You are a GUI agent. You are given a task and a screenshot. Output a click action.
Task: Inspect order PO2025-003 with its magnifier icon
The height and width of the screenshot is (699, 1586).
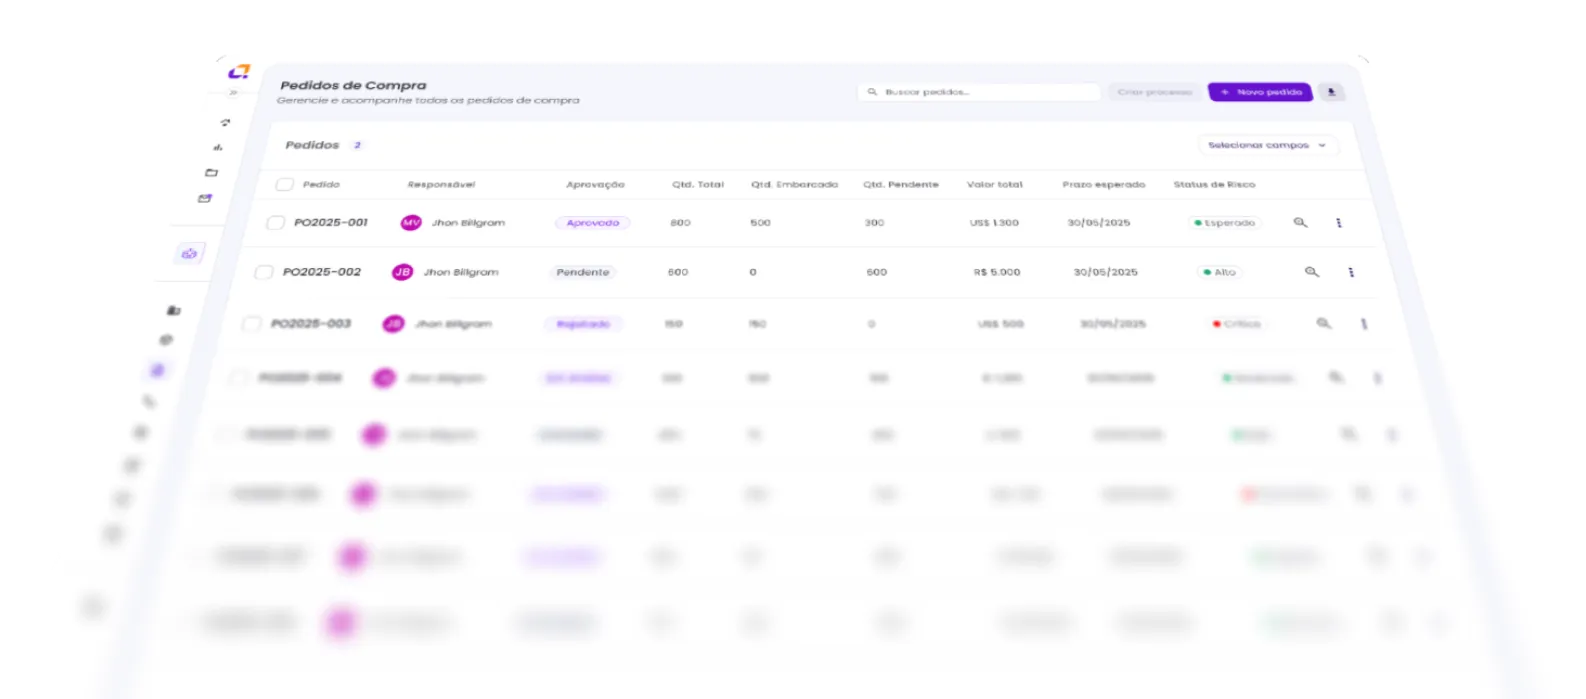coord(1324,324)
